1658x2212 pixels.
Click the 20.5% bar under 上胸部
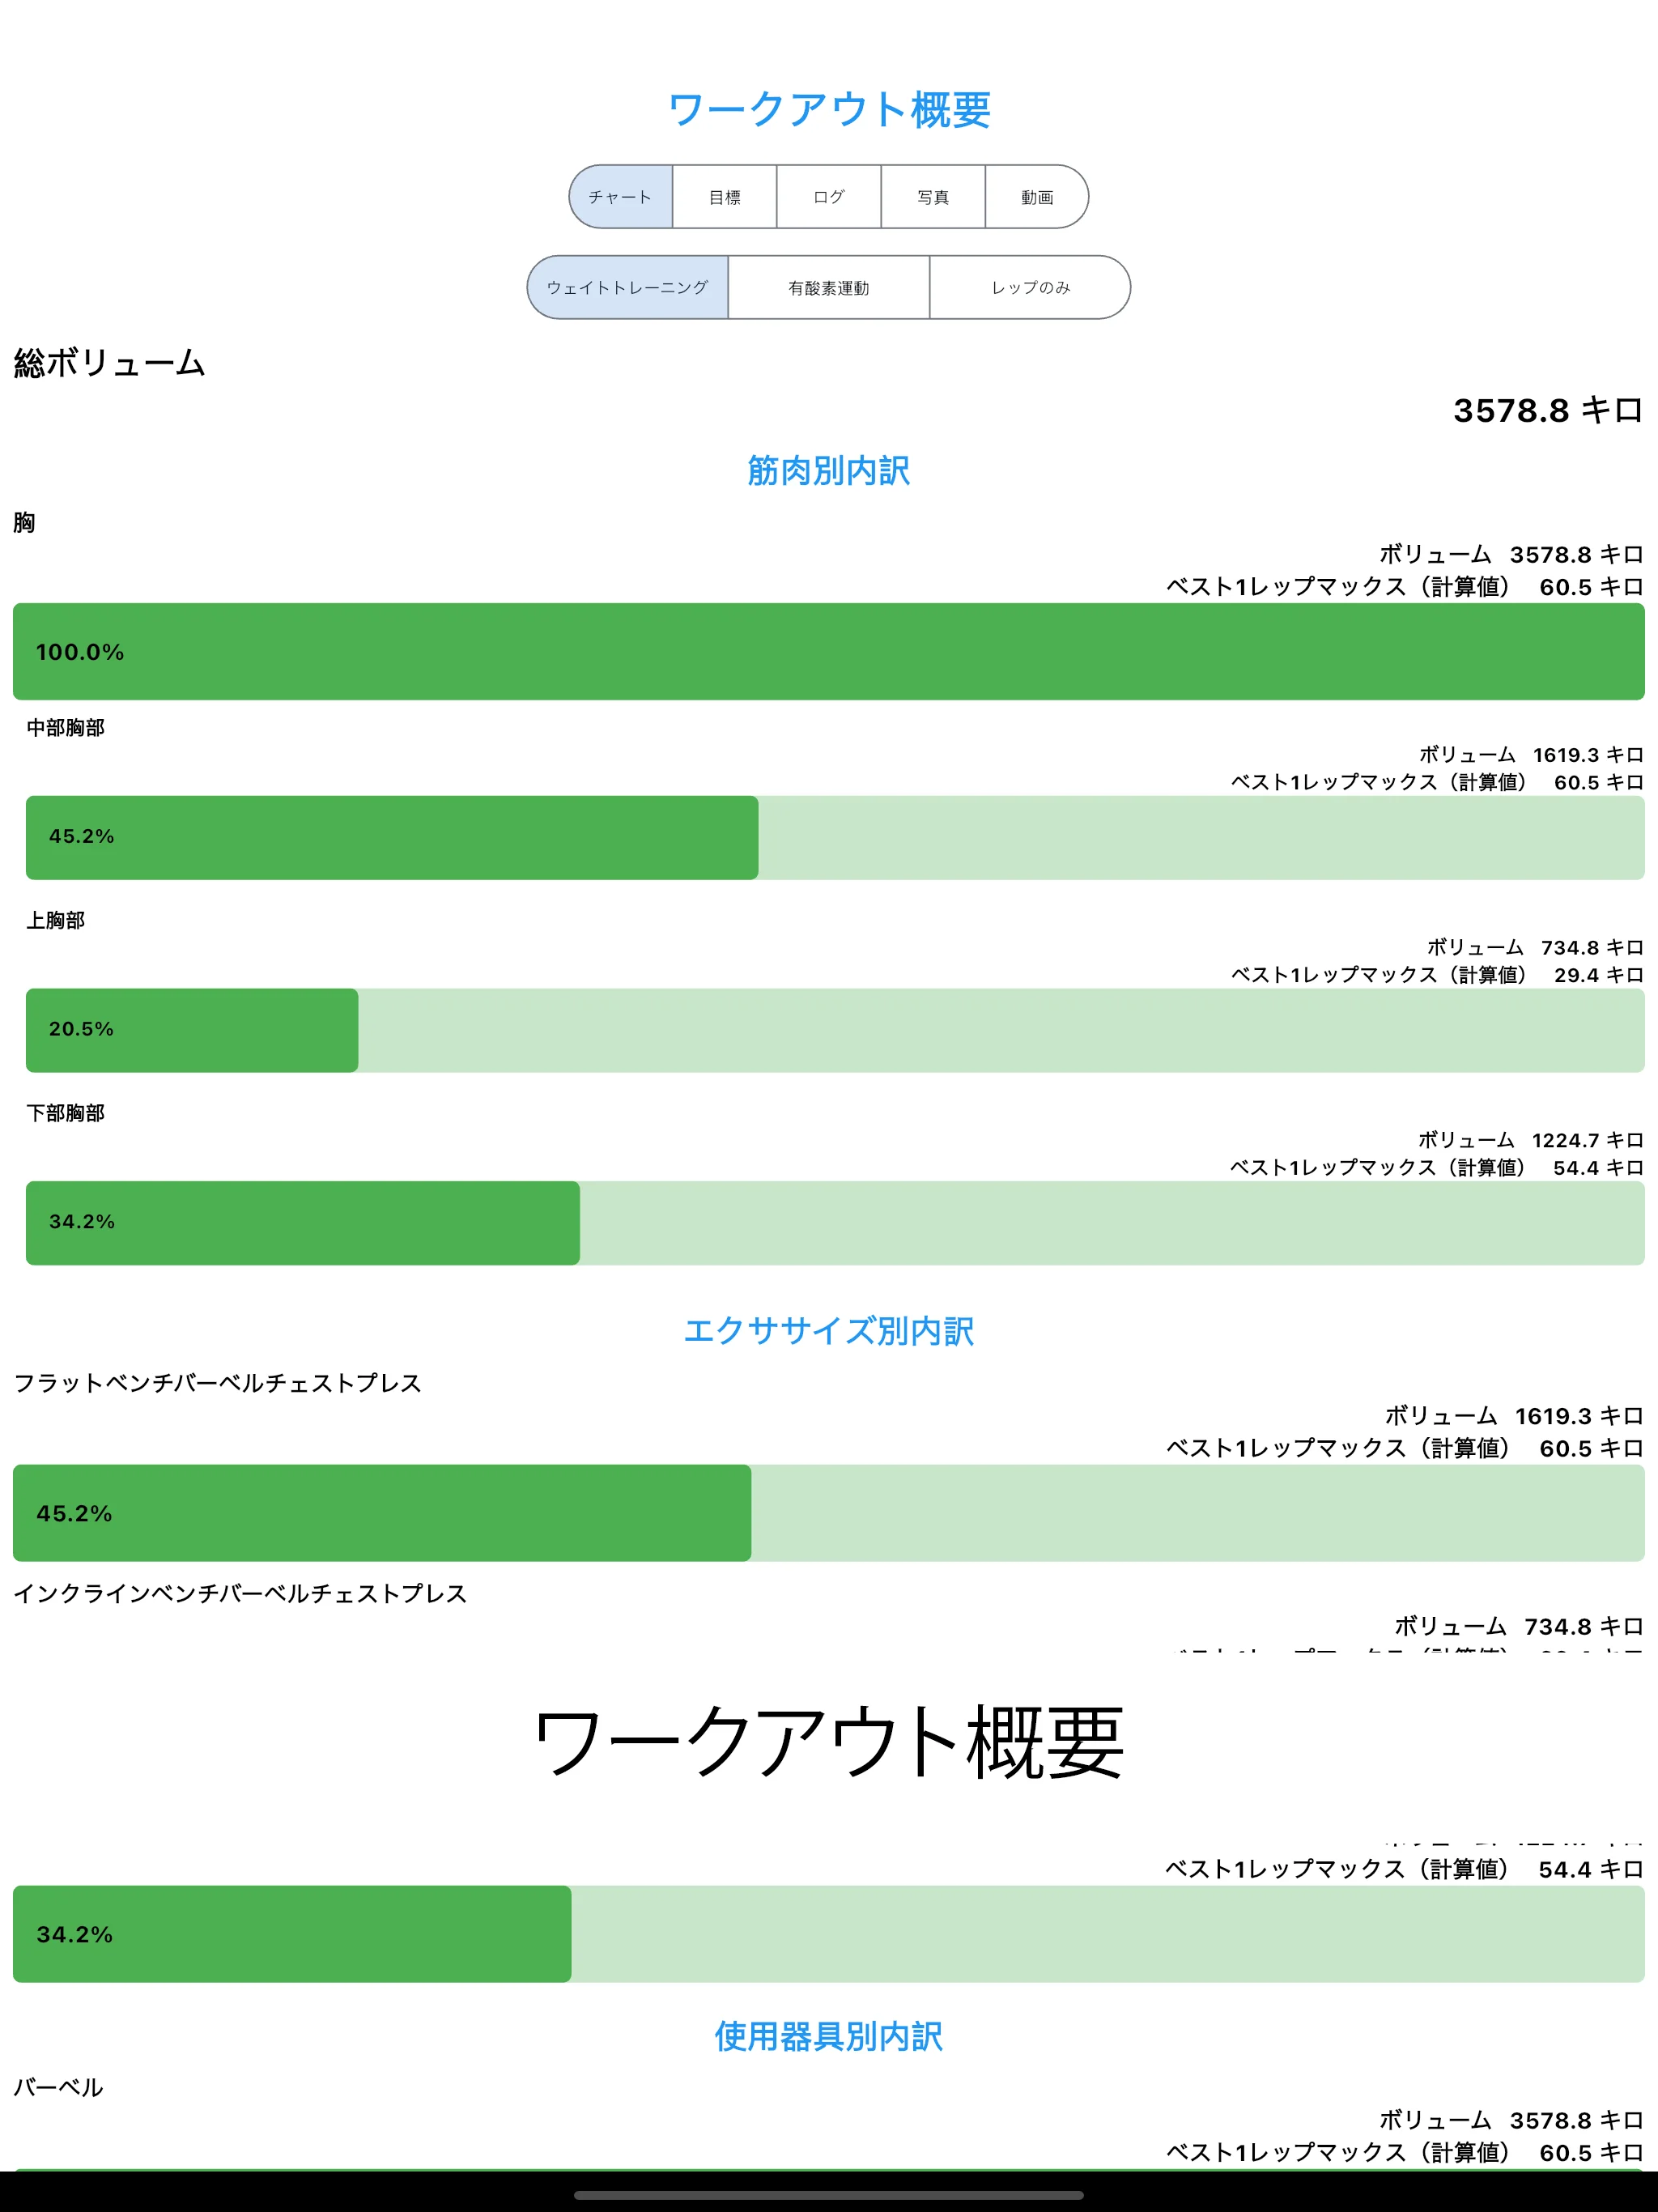click(190, 1030)
